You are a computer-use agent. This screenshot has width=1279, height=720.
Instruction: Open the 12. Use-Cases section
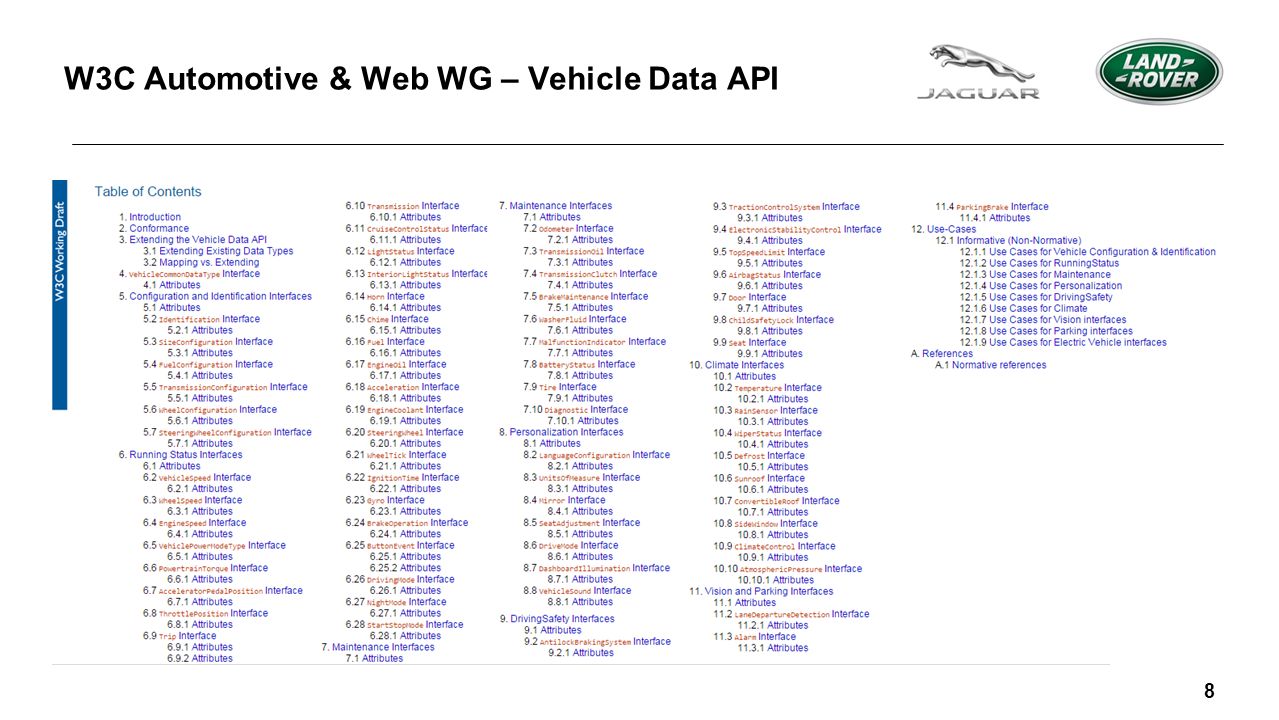944,229
